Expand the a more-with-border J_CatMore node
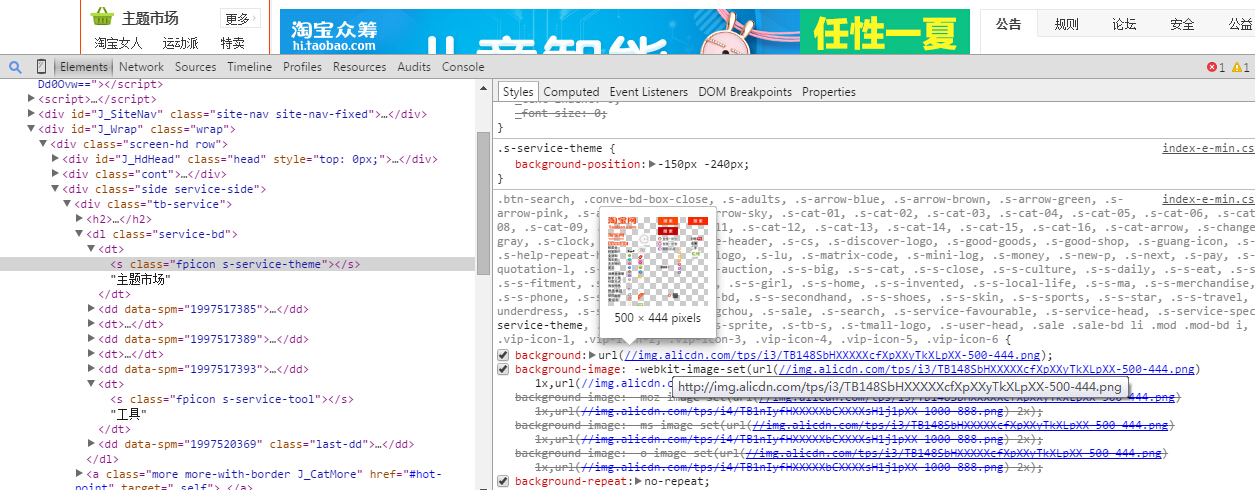 pos(79,474)
